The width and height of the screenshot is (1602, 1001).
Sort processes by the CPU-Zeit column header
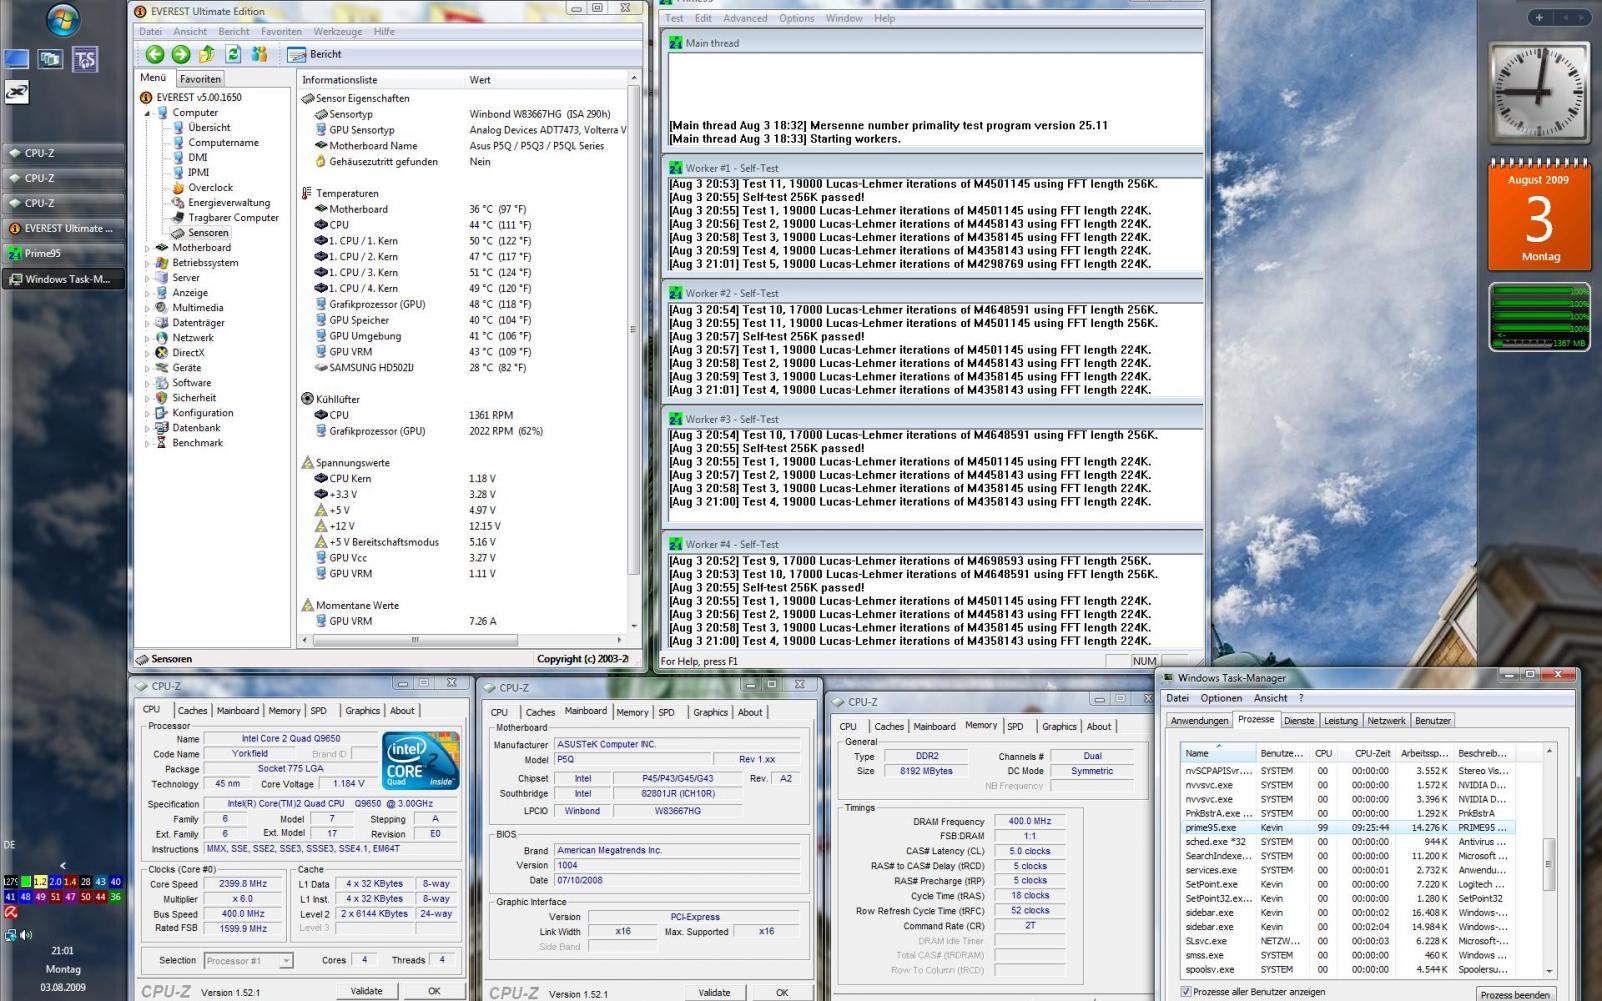pyautogui.click(x=1372, y=753)
